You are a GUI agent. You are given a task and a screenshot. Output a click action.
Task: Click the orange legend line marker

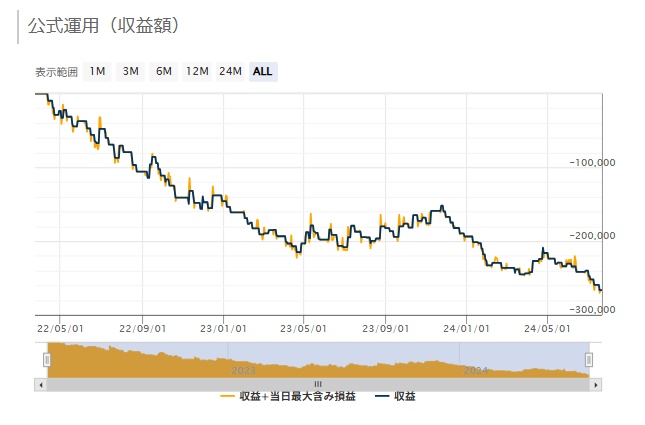coord(227,397)
